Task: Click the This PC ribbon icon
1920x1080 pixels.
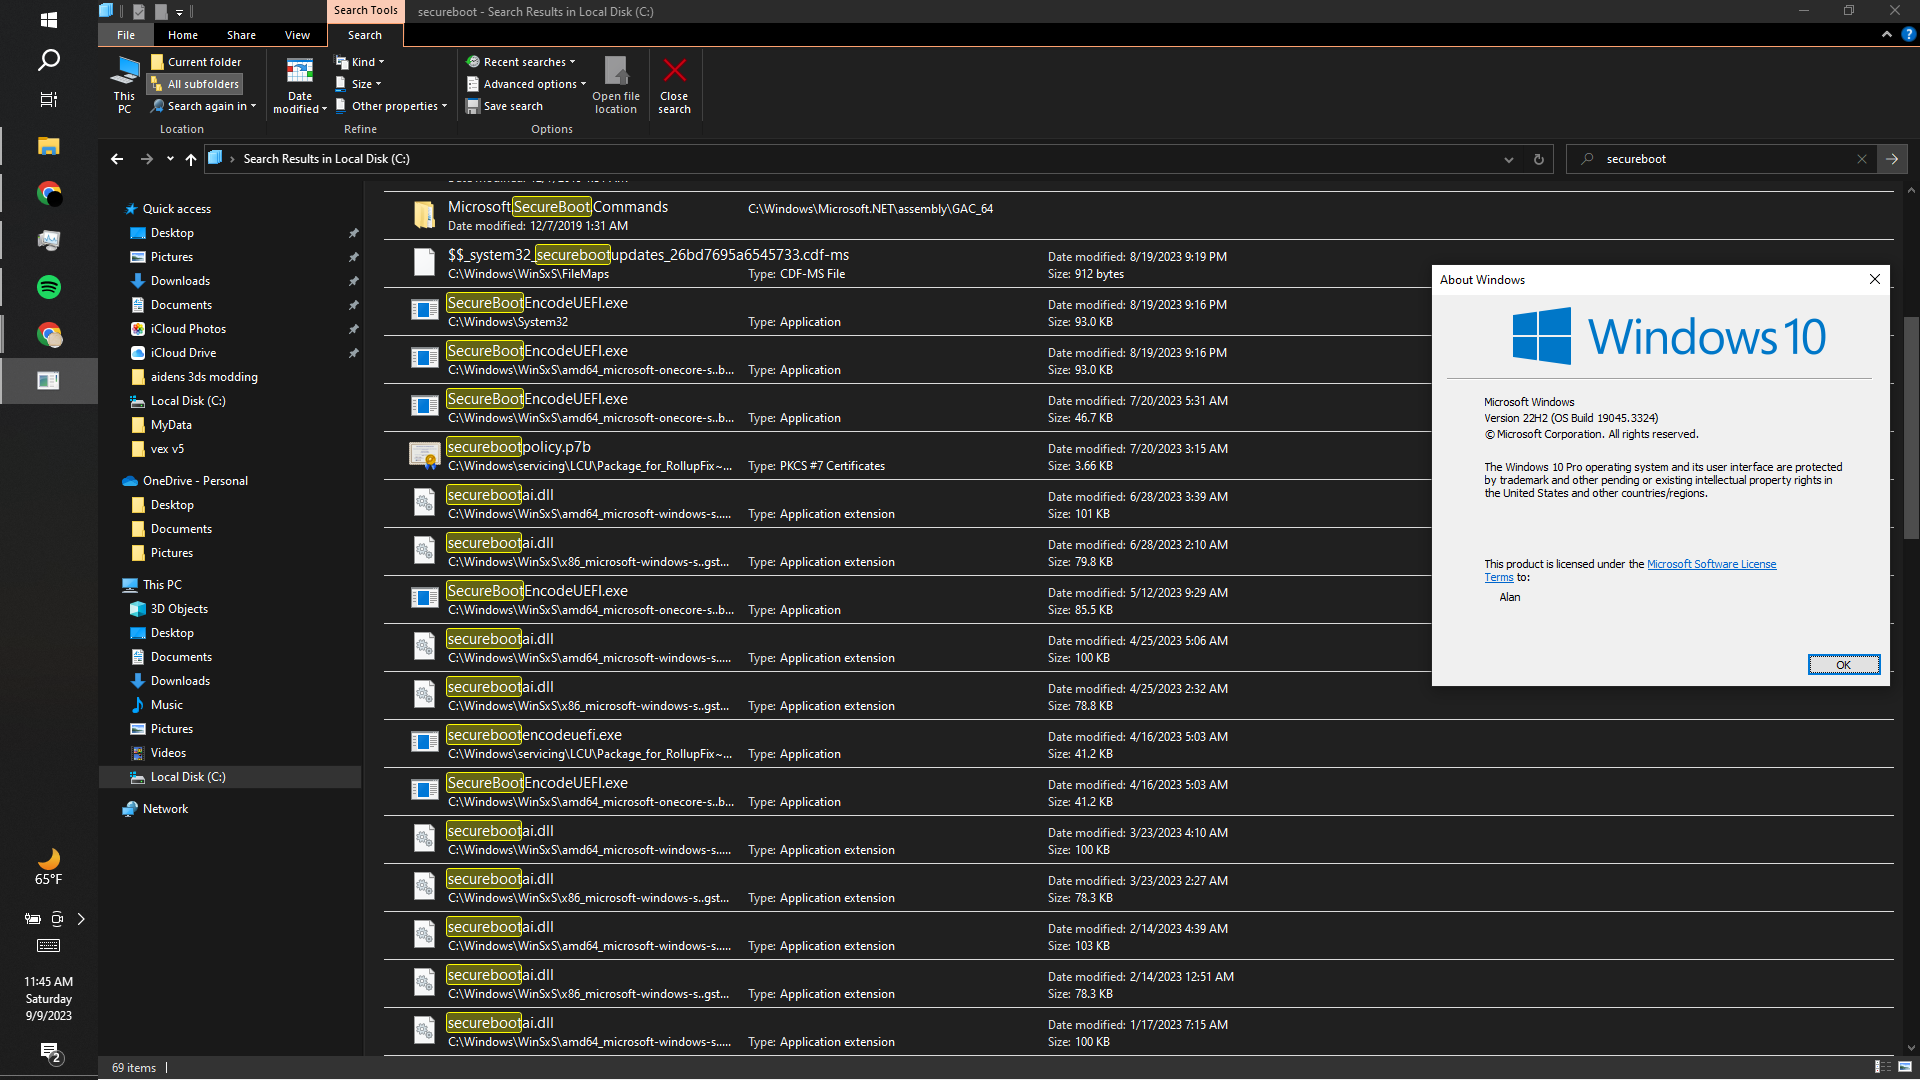Action: [x=124, y=85]
